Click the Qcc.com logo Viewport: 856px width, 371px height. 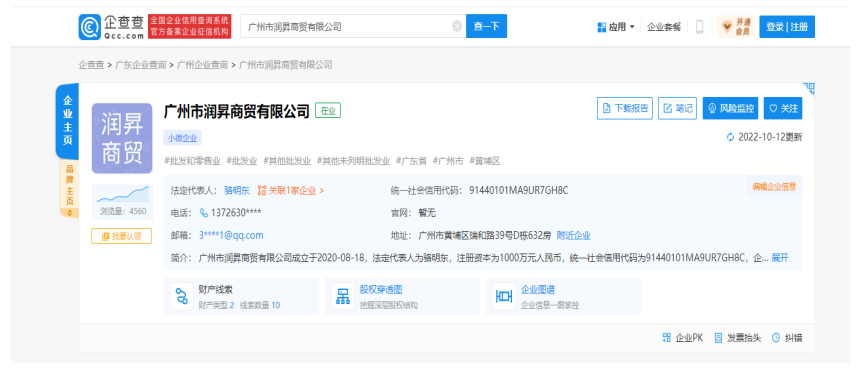click(x=112, y=27)
